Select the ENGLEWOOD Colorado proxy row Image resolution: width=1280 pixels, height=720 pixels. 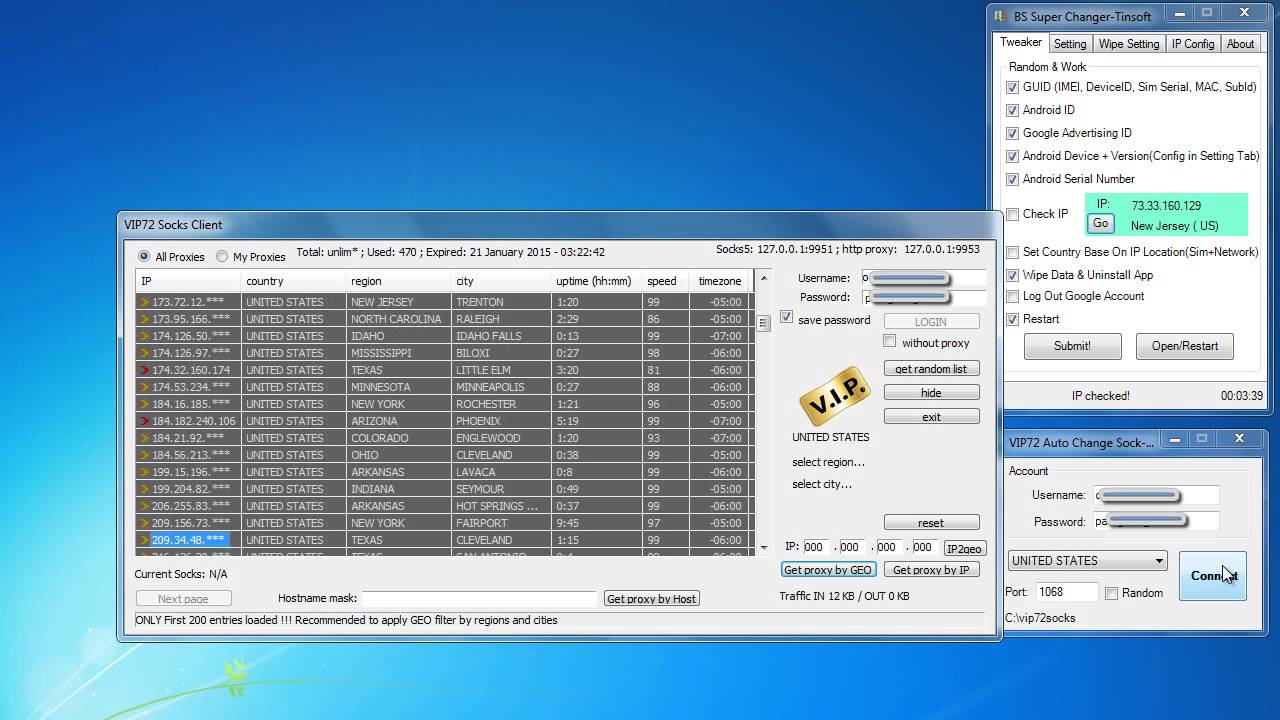(444, 438)
